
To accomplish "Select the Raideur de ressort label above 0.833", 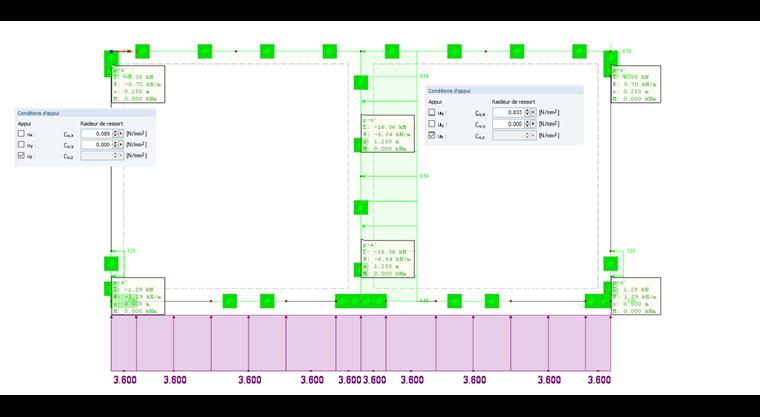I will click(x=513, y=102).
